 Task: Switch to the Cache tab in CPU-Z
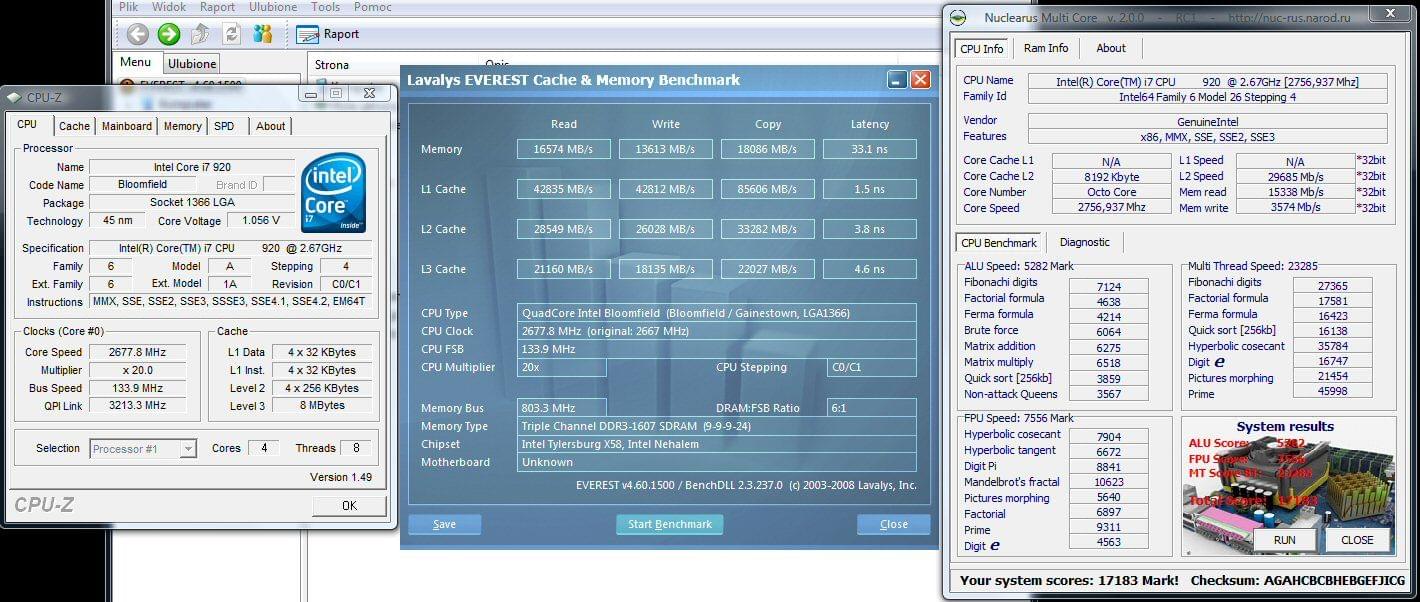(74, 126)
